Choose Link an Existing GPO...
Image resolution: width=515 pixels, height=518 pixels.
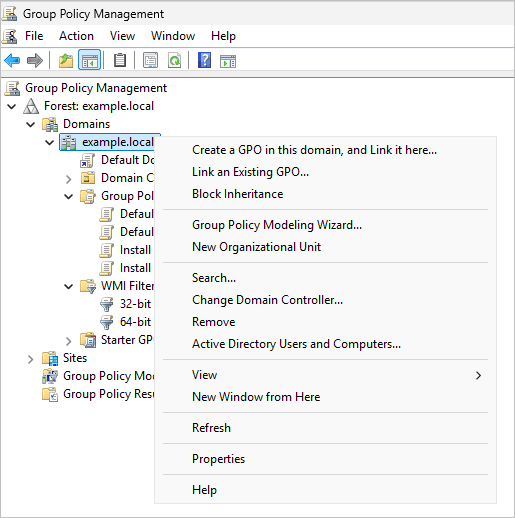tap(250, 172)
